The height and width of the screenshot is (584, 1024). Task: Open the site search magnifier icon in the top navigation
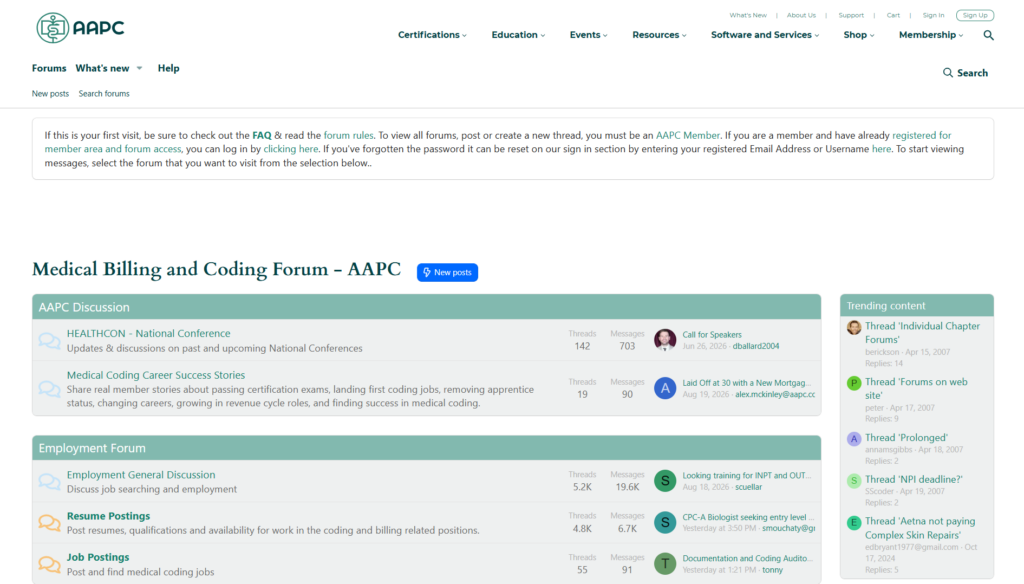click(x=988, y=35)
